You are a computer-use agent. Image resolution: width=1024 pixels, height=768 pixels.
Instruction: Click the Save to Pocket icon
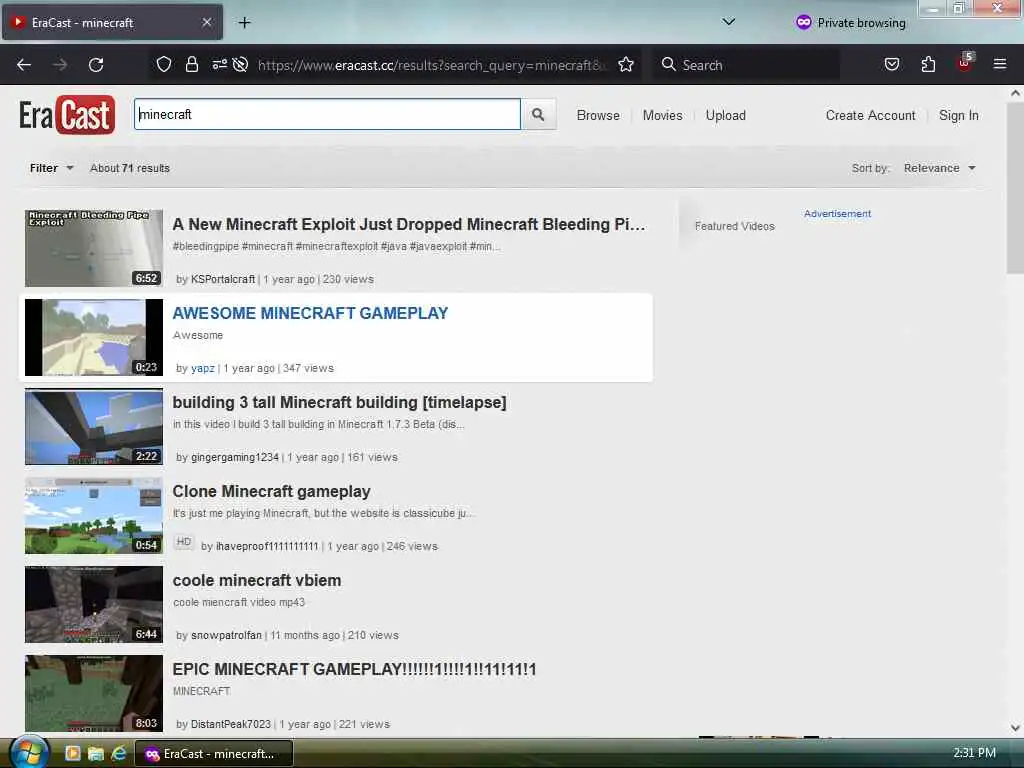(892, 65)
